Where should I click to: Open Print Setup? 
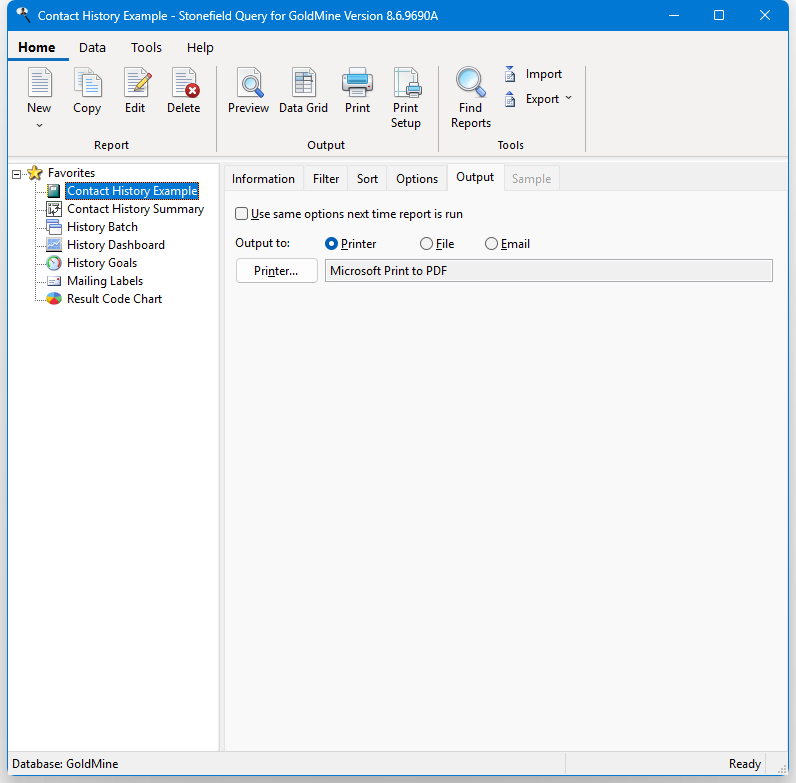tap(406, 99)
